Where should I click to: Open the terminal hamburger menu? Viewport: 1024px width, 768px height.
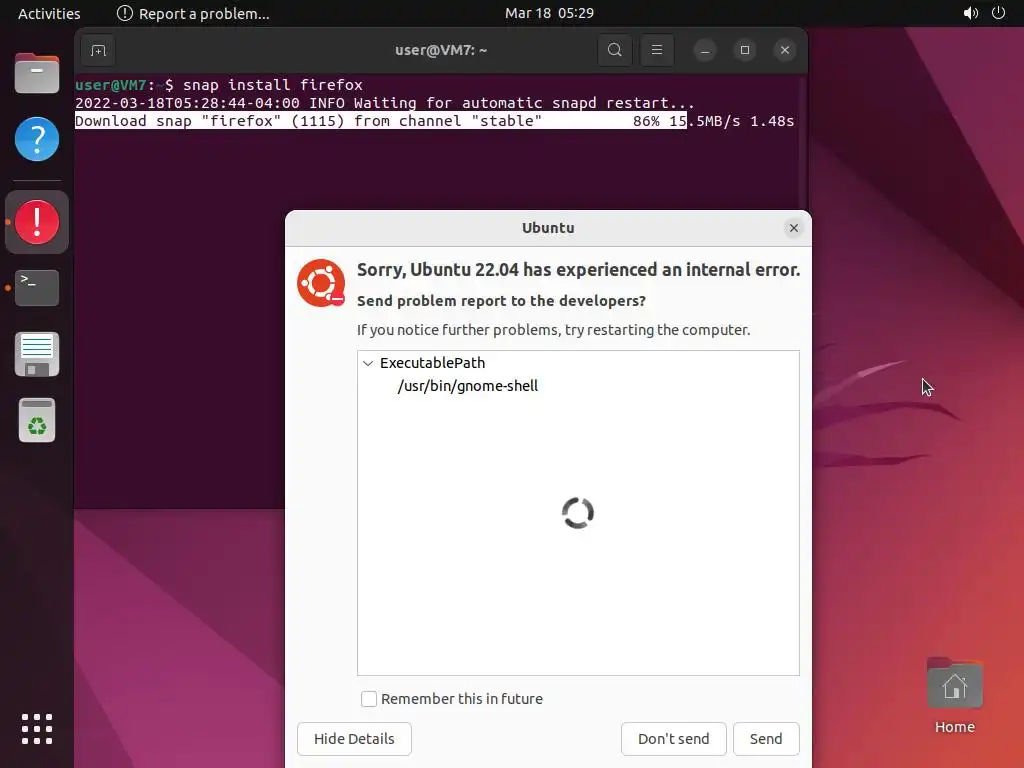tap(657, 50)
